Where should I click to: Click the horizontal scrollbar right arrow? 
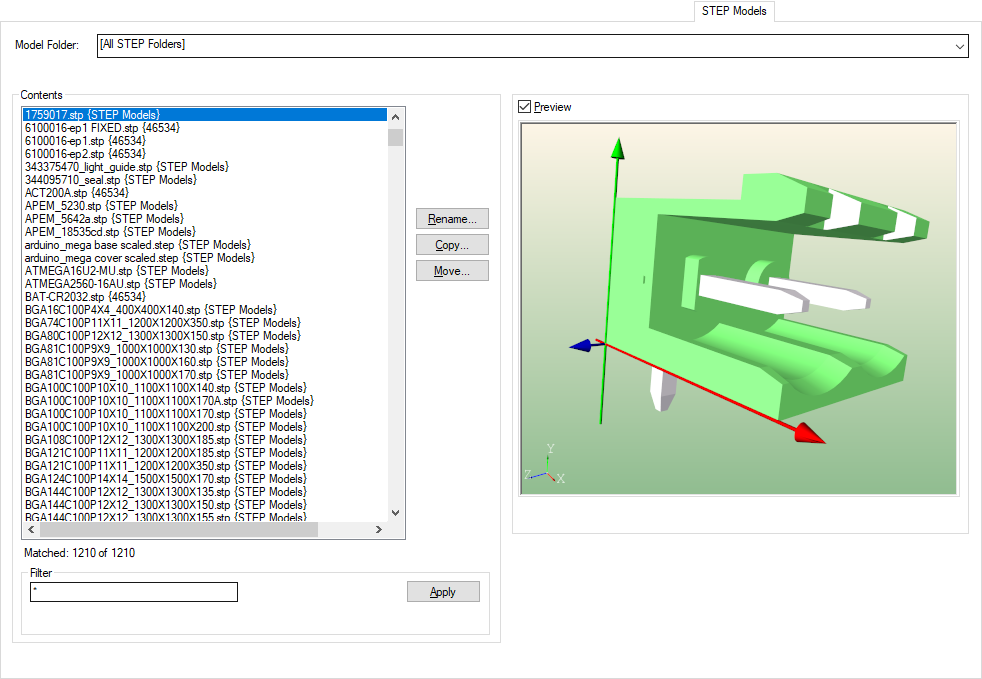[379, 530]
